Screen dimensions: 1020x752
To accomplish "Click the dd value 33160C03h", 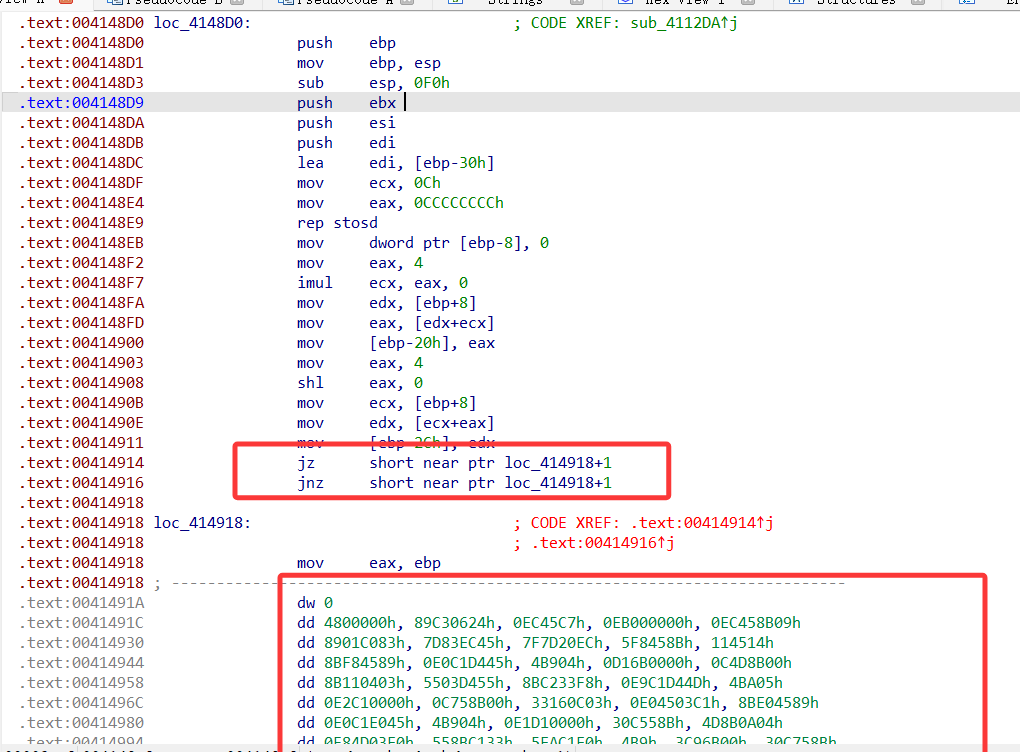I will [571, 704].
